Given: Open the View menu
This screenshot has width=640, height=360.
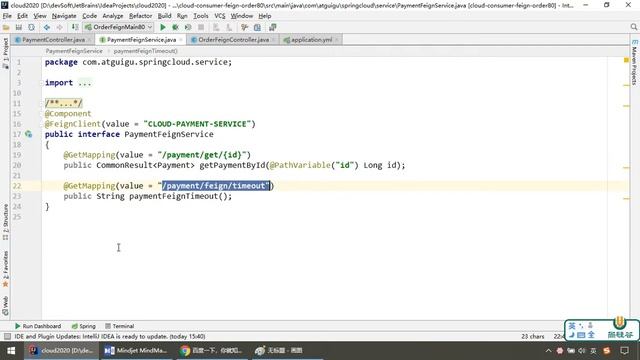Looking at the screenshot, I should [x=40, y=16].
